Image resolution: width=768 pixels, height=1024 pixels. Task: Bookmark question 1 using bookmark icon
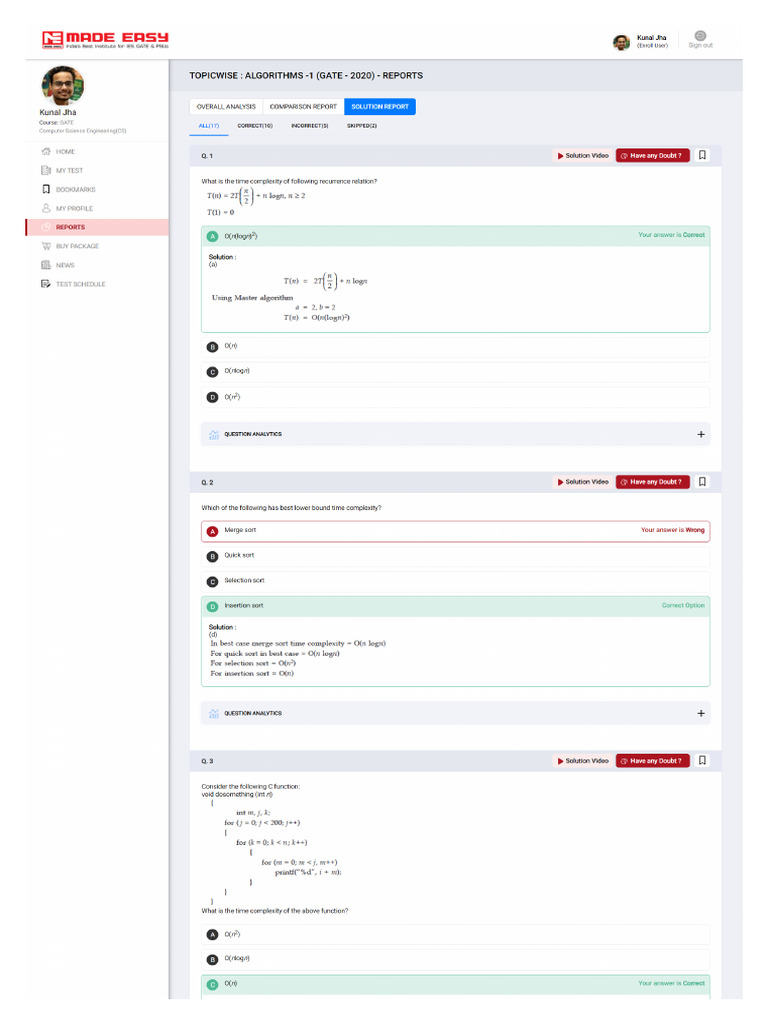[703, 155]
